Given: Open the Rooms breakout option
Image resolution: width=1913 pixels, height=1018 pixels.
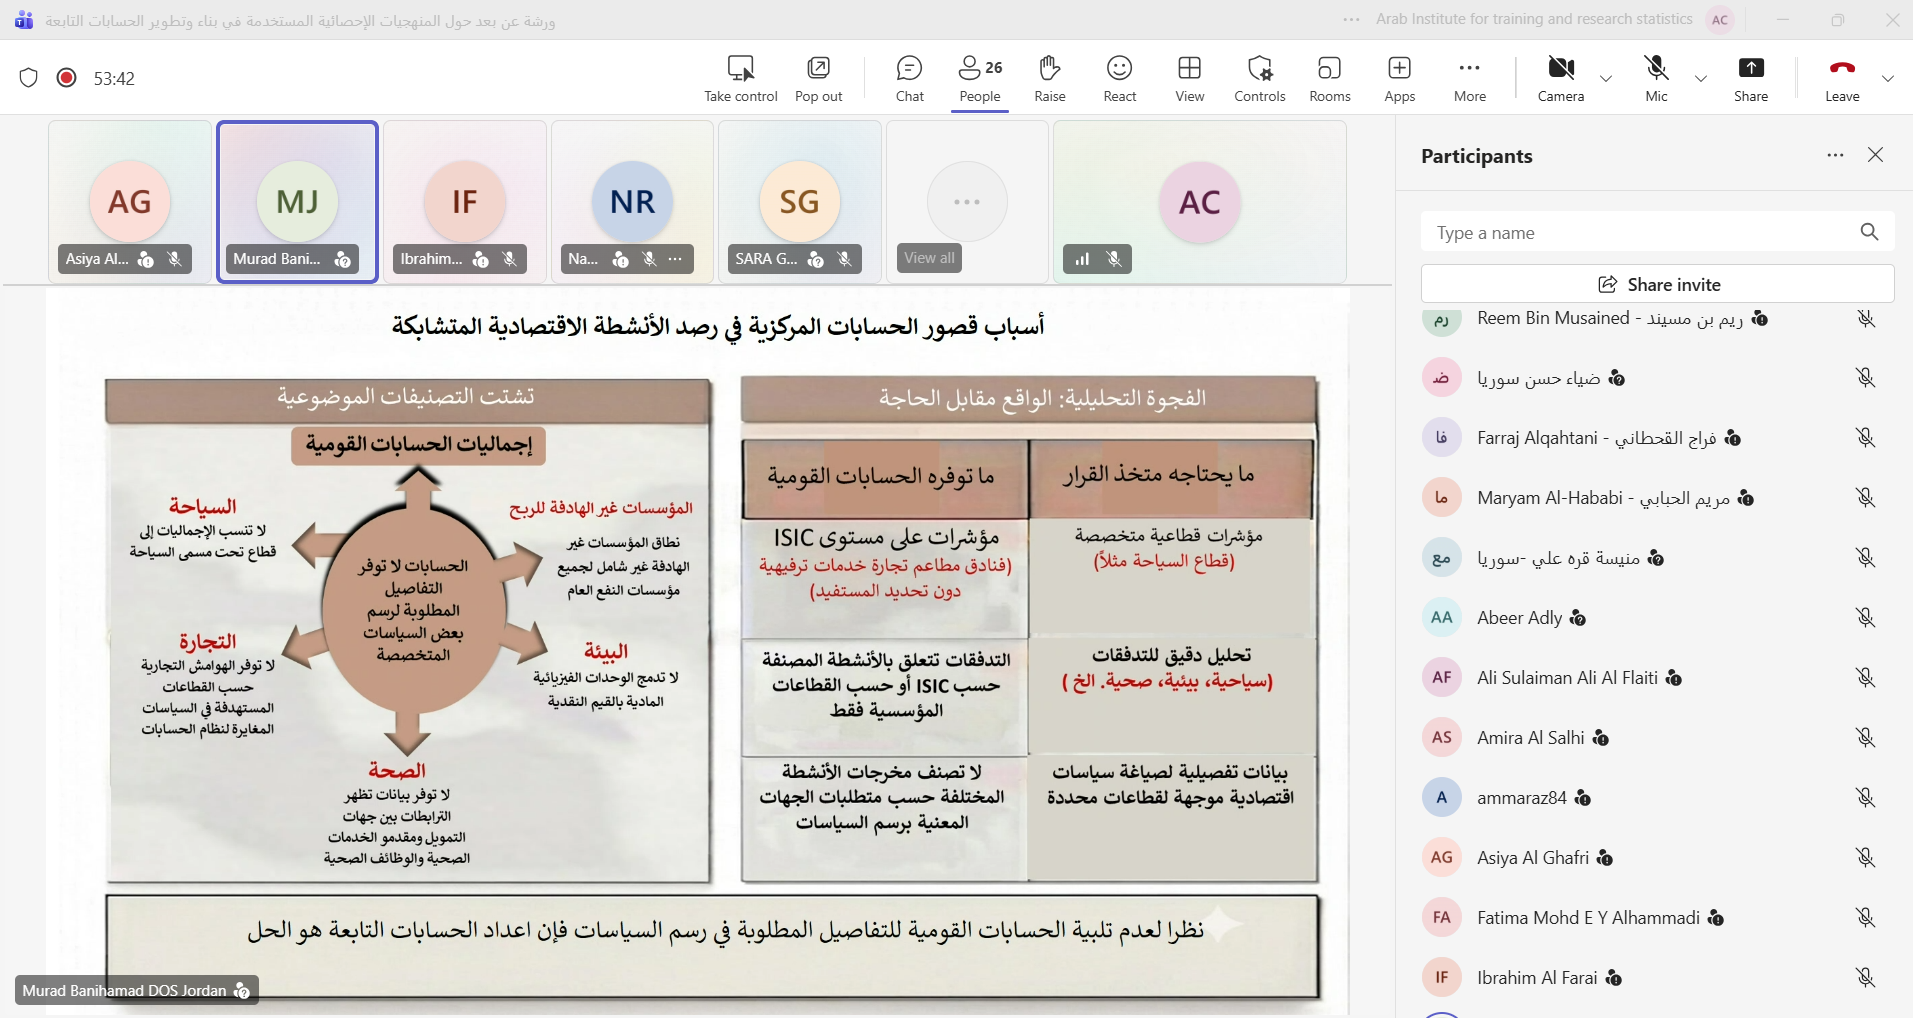Looking at the screenshot, I should 1329,78.
